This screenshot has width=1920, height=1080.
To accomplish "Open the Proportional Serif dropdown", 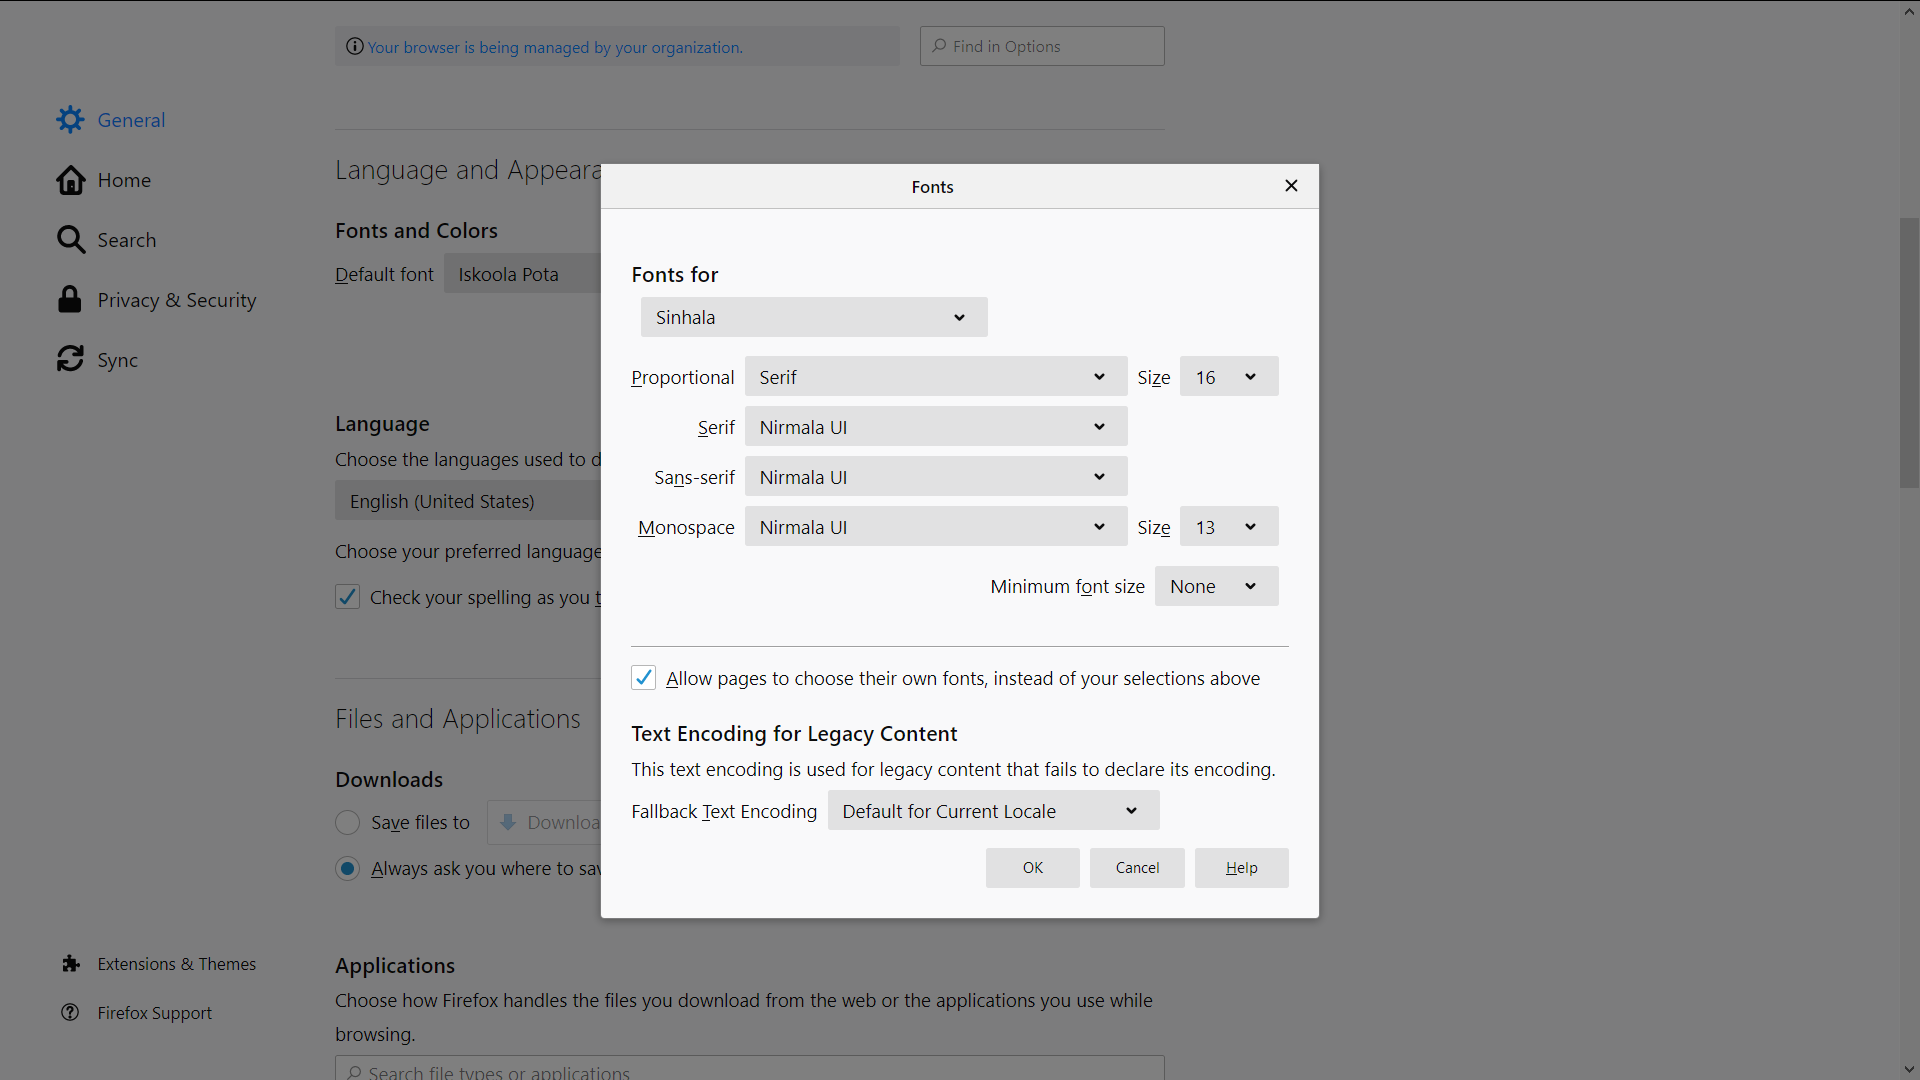I will 936,377.
